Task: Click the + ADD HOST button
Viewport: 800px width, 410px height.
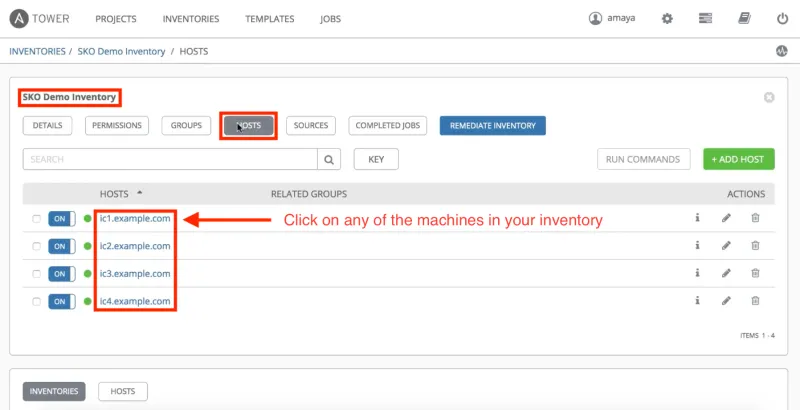Action: click(738, 160)
